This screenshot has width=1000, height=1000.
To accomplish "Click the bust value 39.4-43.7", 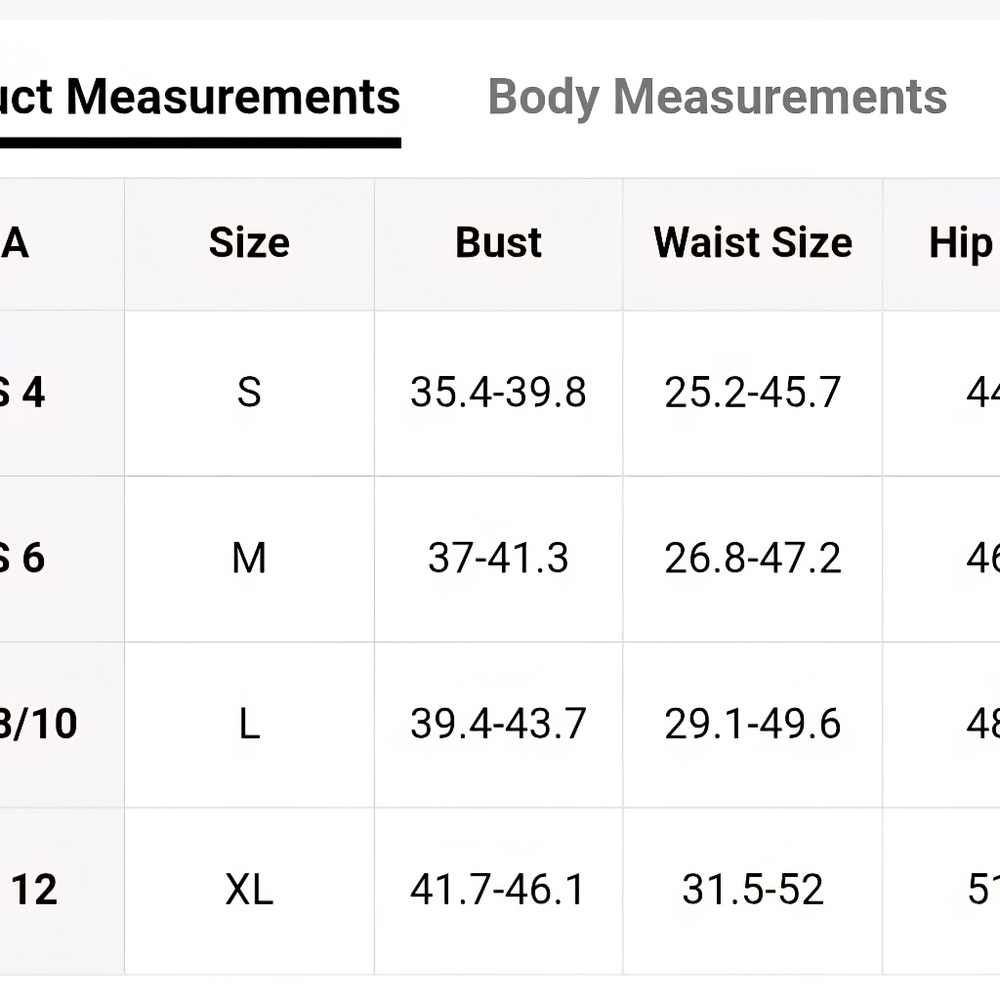I will (498, 724).
